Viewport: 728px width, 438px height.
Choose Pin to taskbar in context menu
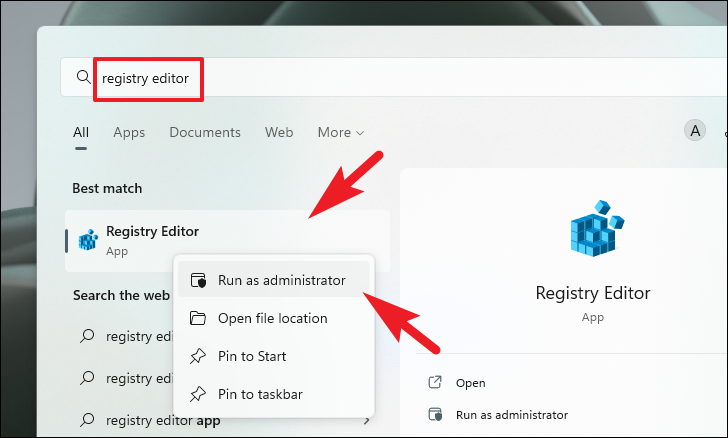pos(274,394)
